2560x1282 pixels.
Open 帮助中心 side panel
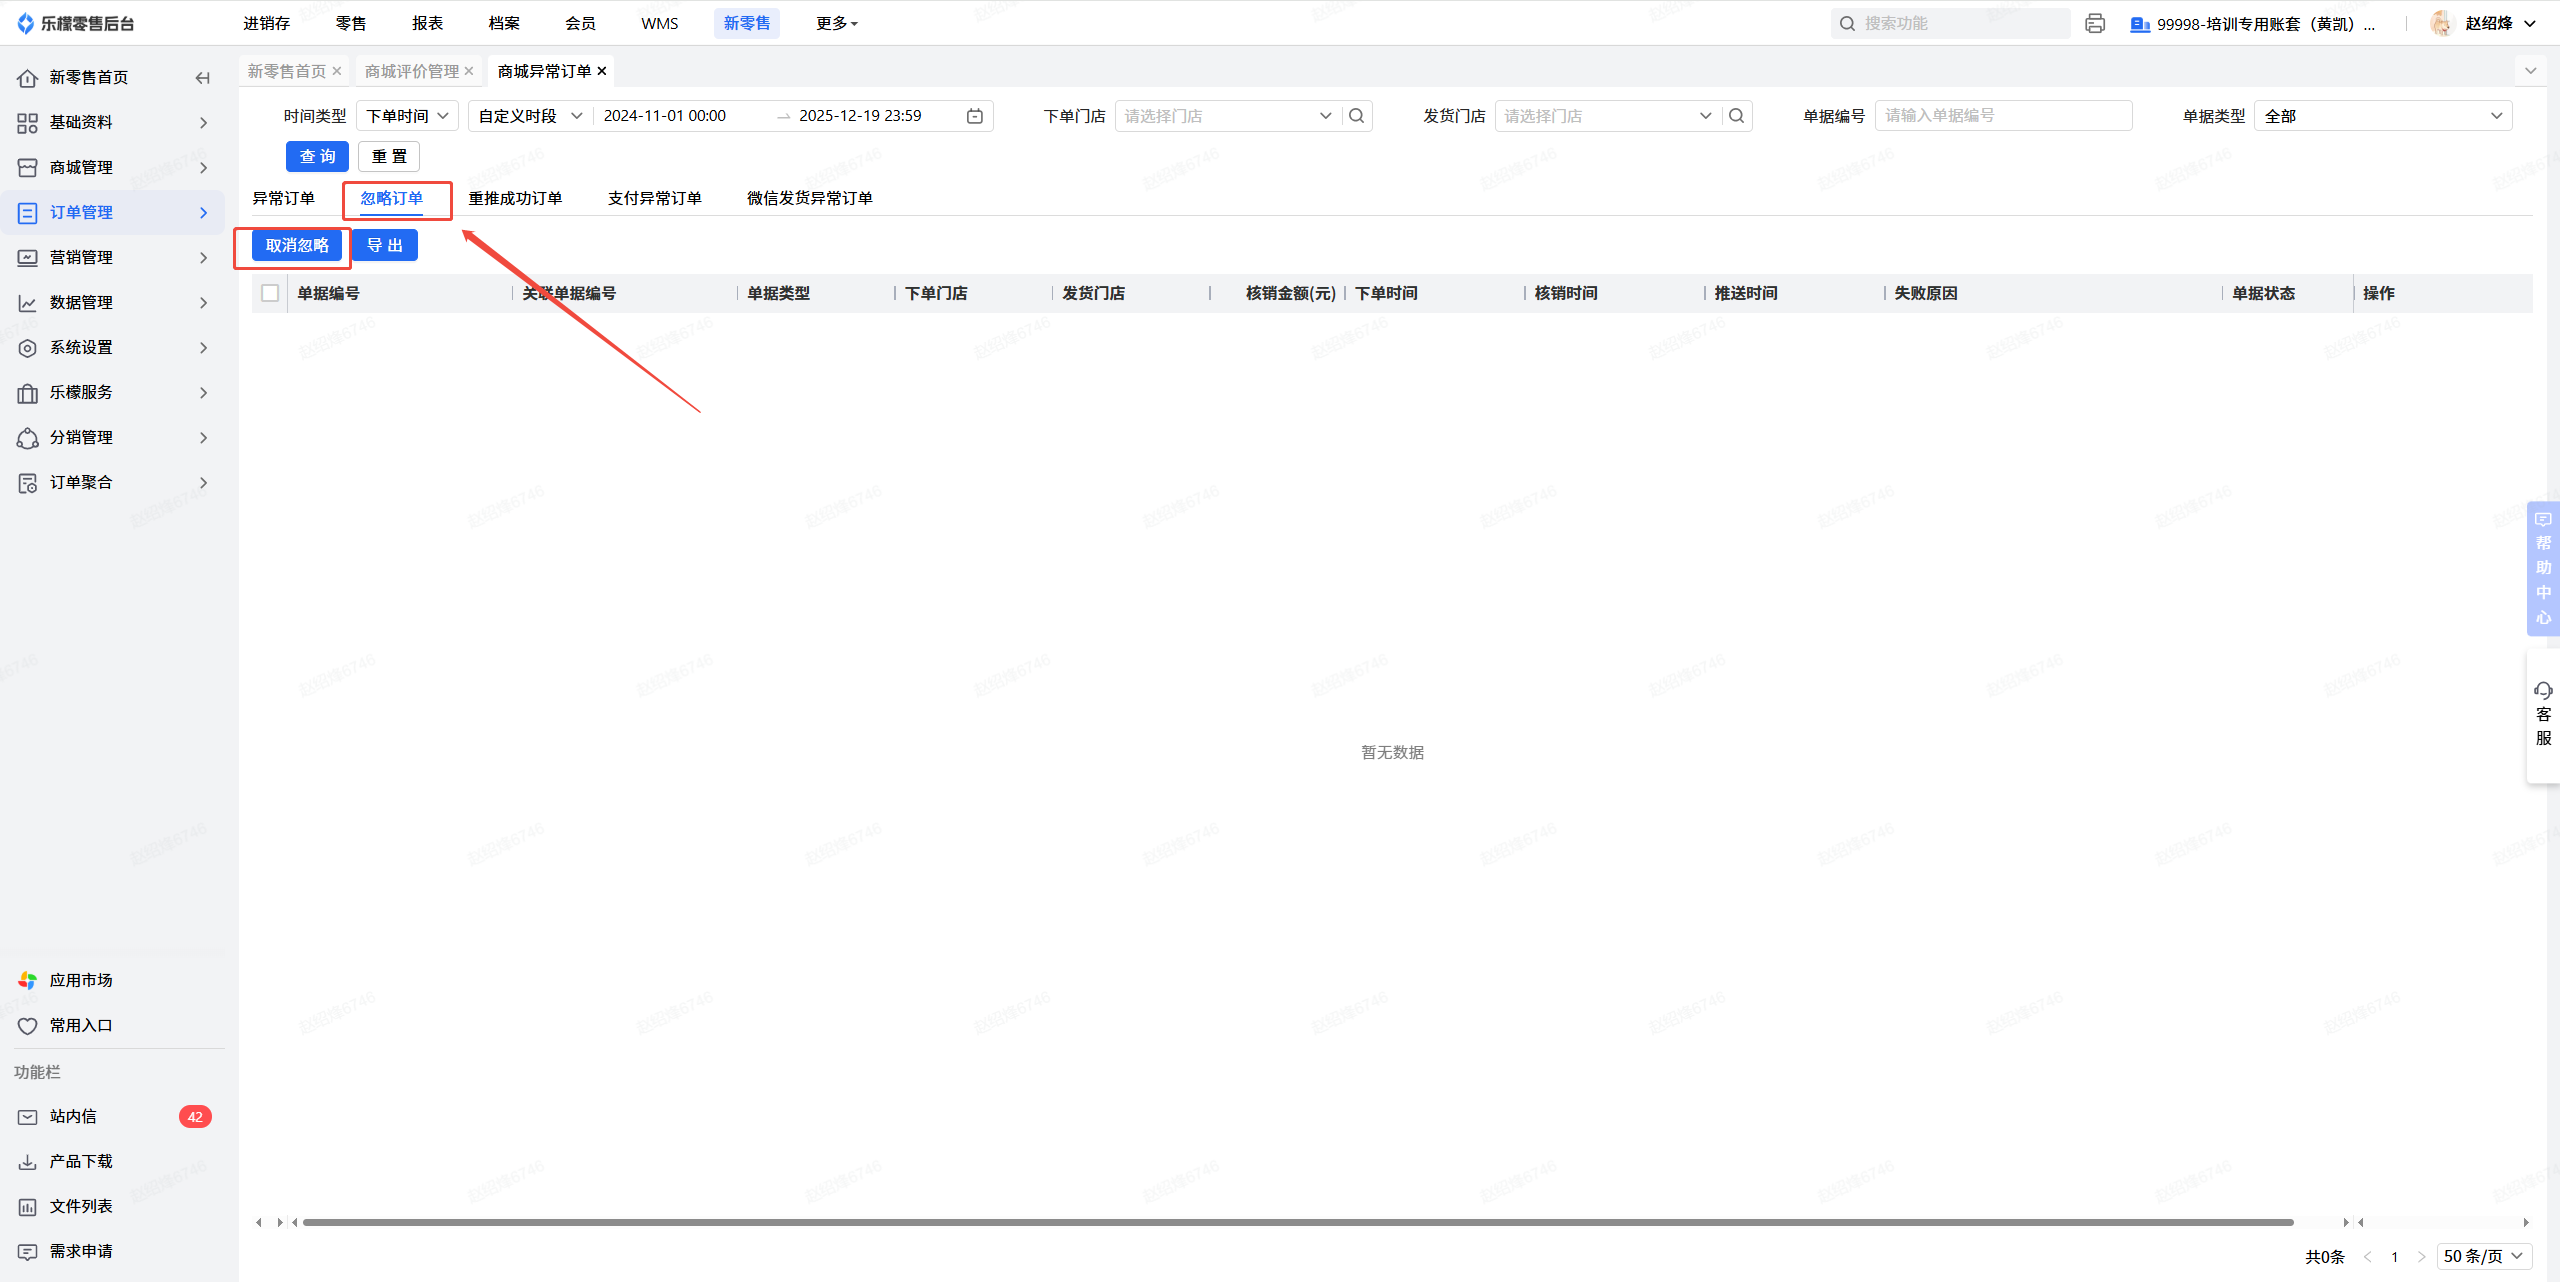point(2543,568)
